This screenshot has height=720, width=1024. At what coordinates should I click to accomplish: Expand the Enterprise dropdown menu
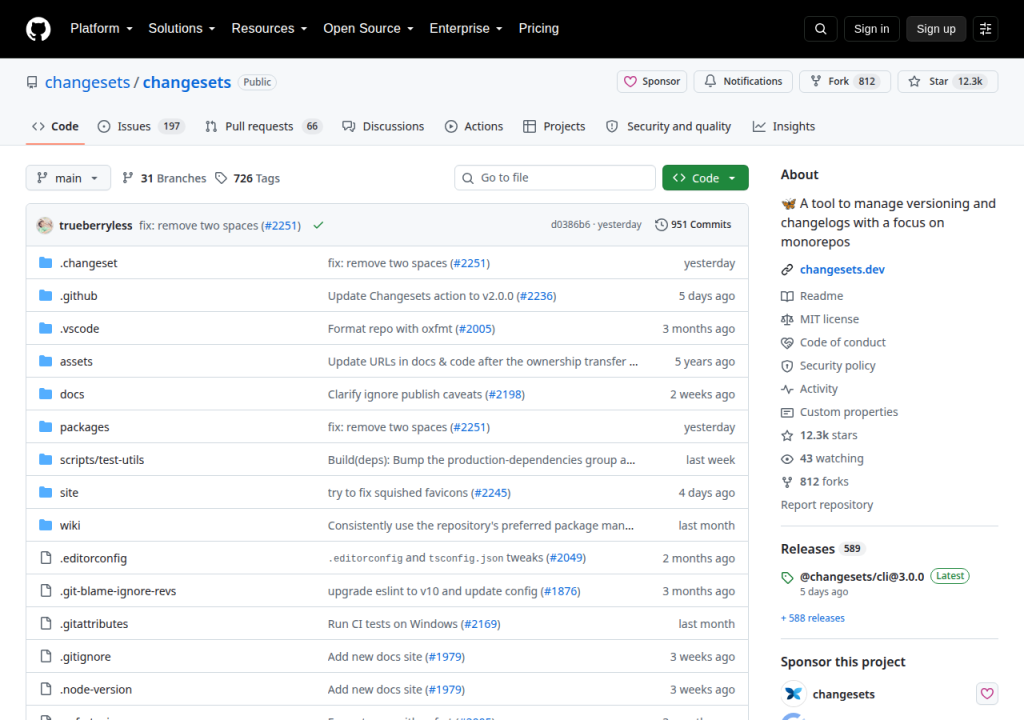click(466, 29)
